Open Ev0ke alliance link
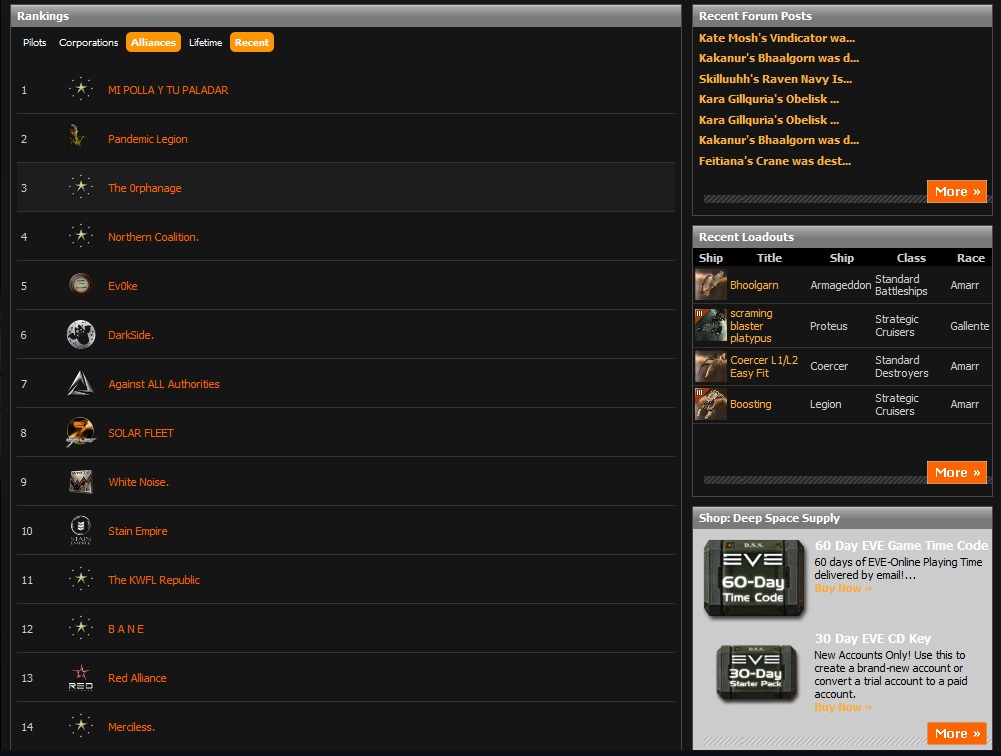The width and height of the screenshot is (1001, 756). 123,286
